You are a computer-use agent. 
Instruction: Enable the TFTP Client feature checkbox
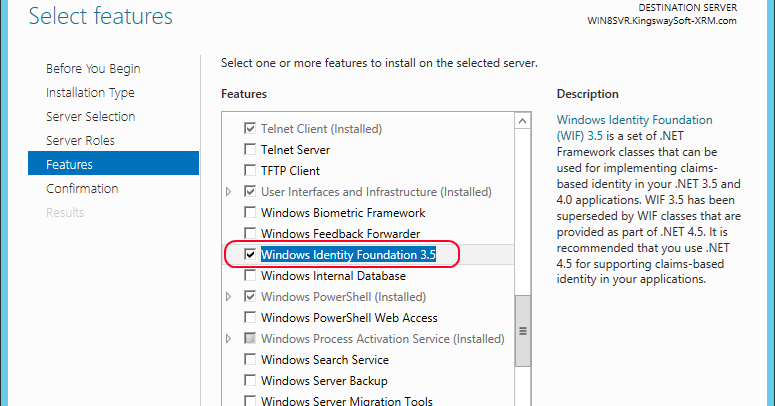[250, 171]
